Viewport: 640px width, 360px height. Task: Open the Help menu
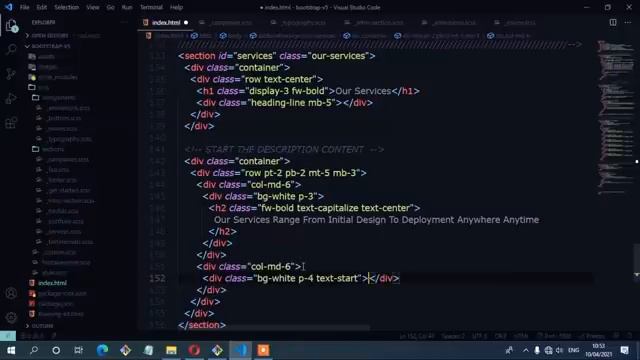(x=176, y=7)
